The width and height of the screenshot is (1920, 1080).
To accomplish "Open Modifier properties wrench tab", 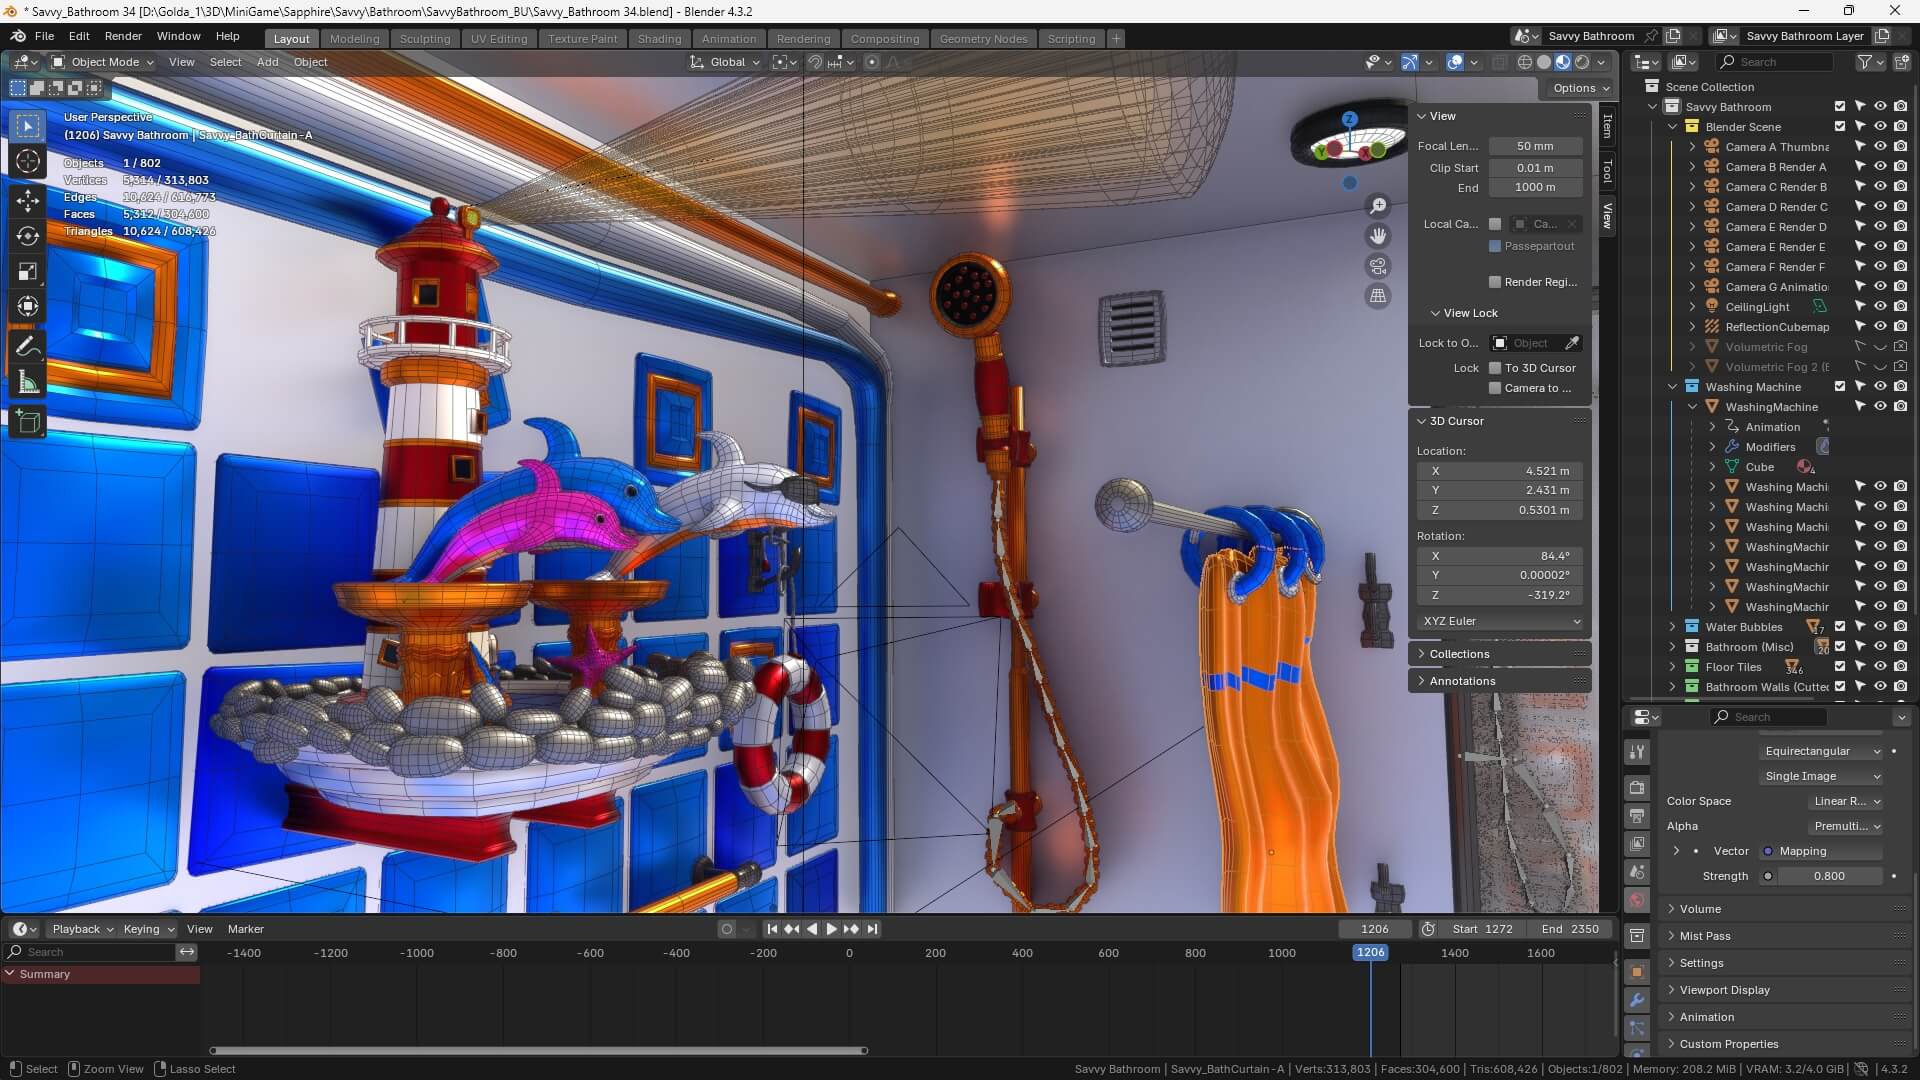I will 1636,1000.
